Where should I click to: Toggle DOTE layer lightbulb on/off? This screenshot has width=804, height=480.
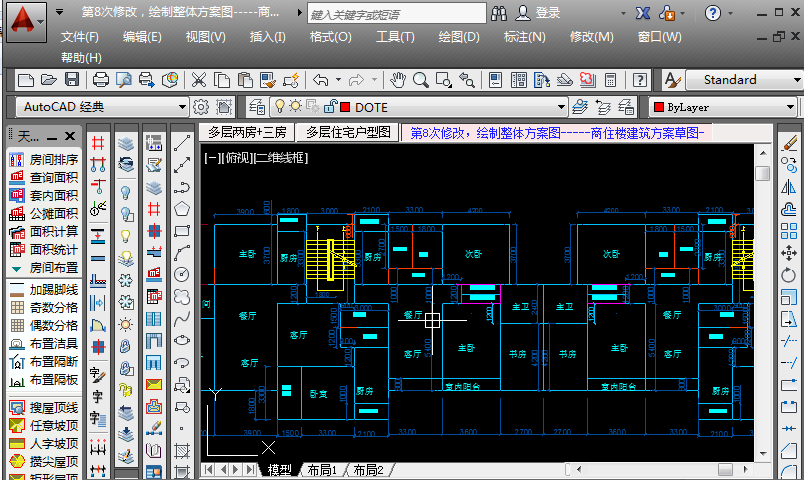pyautogui.click(x=281, y=107)
